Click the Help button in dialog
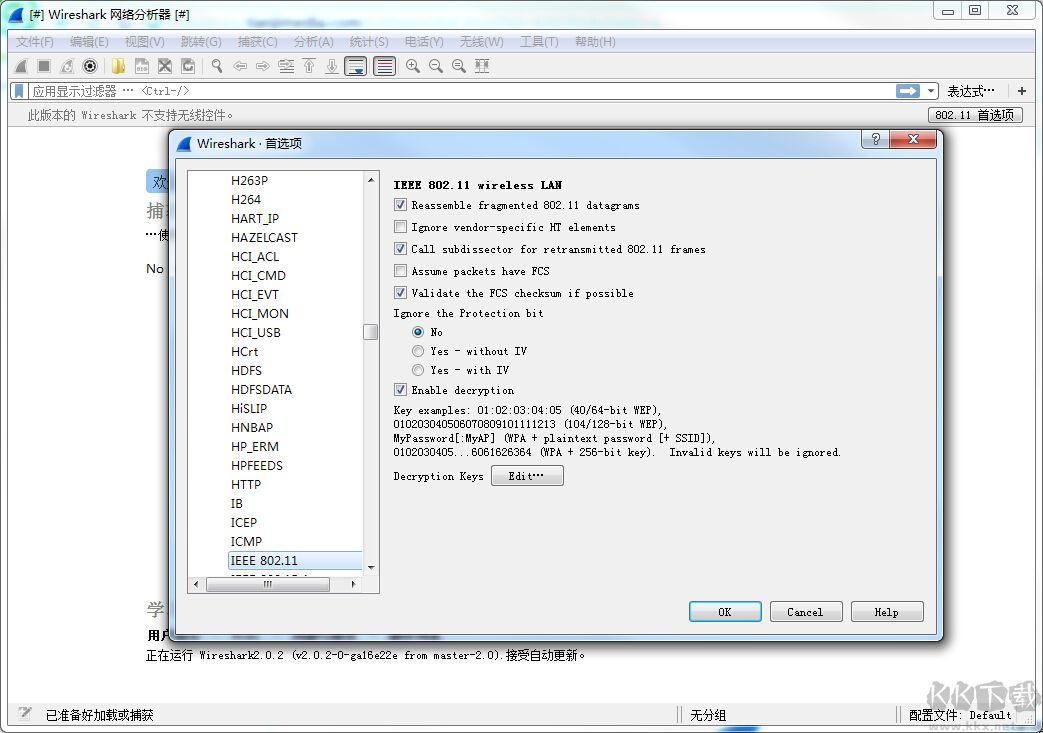 [x=887, y=612]
